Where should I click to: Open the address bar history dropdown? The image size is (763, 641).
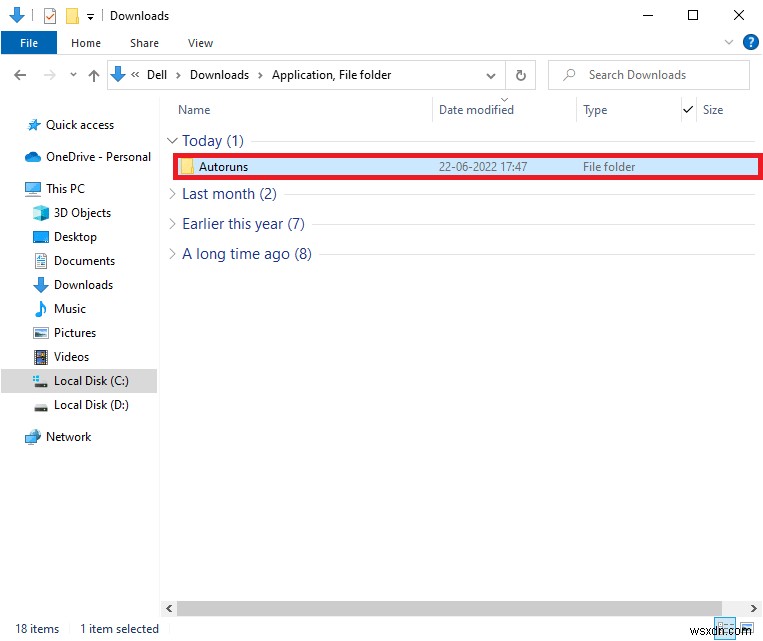[x=490, y=75]
